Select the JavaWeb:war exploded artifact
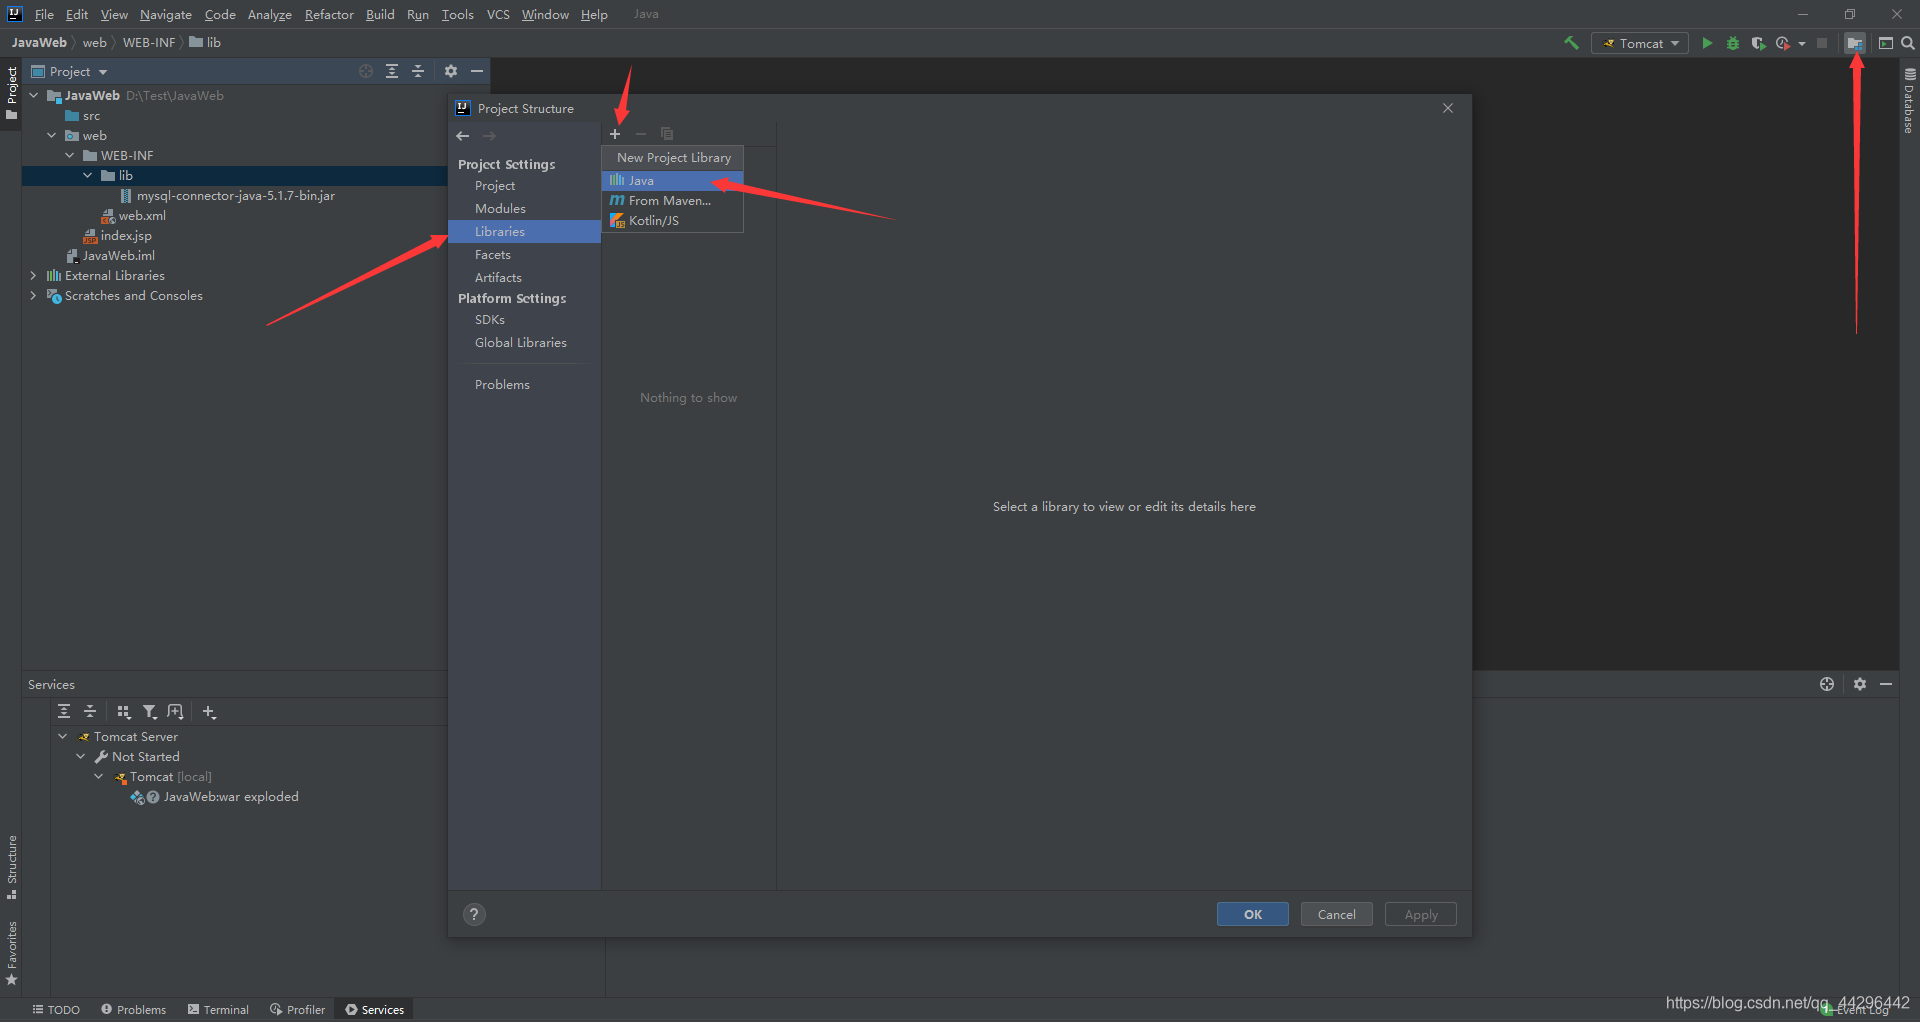Screen dimensions: 1920x1022 click(230, 797)
